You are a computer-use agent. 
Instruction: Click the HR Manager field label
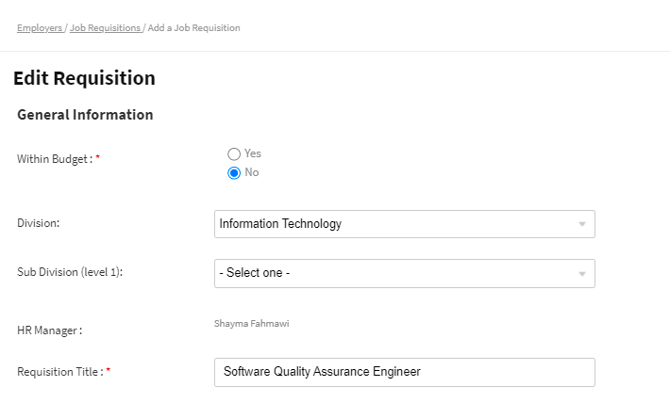pos(49,330)
